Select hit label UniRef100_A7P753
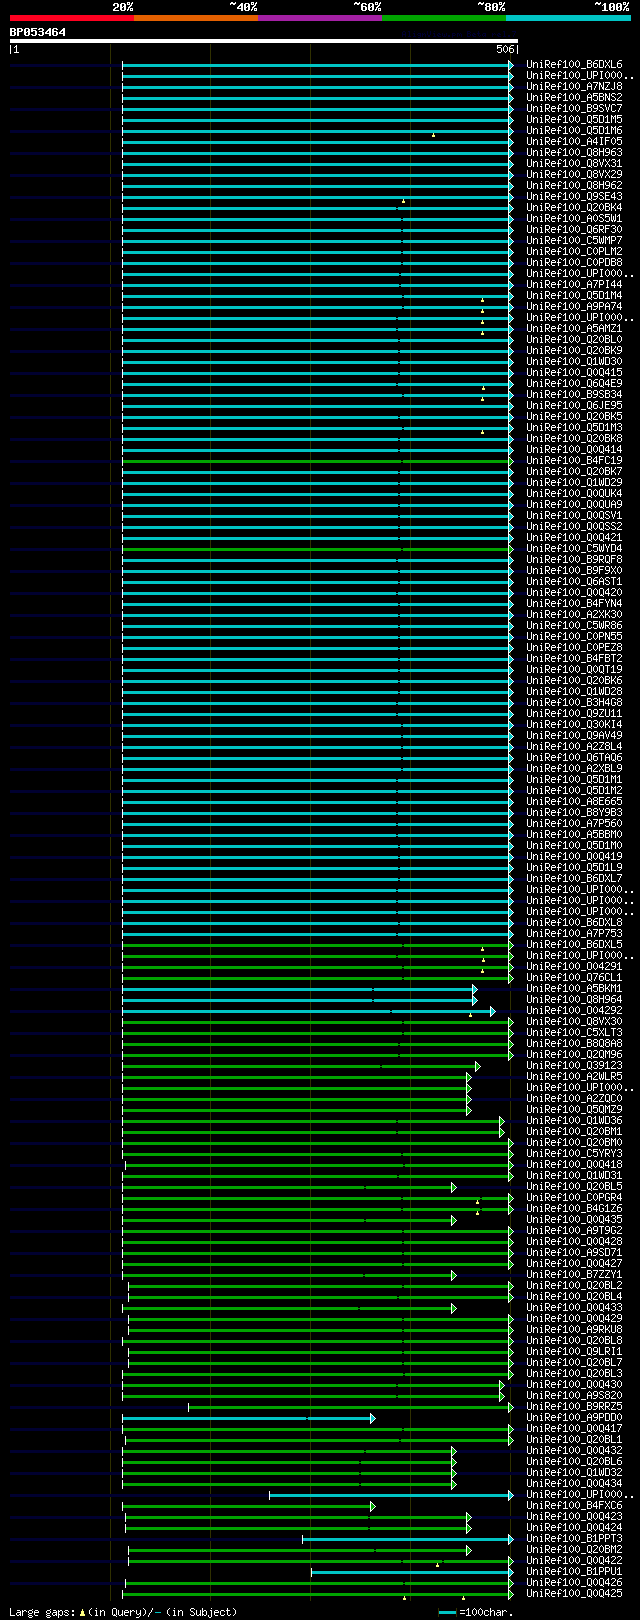Image resolution: width=640 pixels, height=1620 pixels. (574, 934)
